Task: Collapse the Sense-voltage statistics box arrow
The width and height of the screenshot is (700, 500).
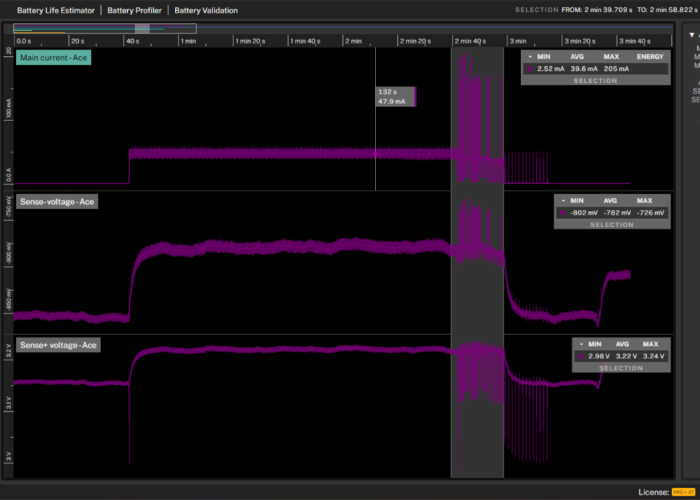Action: (563, 201)
